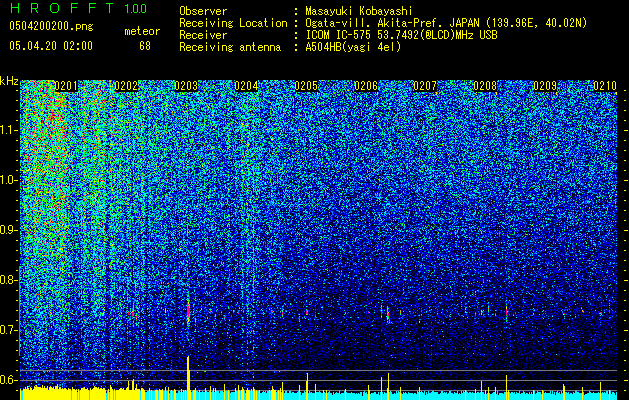This screenshot has width=629, height=400.
Task: Click the receiver ICOM IC-575 frequency text
Action: (x=401, y=35)
